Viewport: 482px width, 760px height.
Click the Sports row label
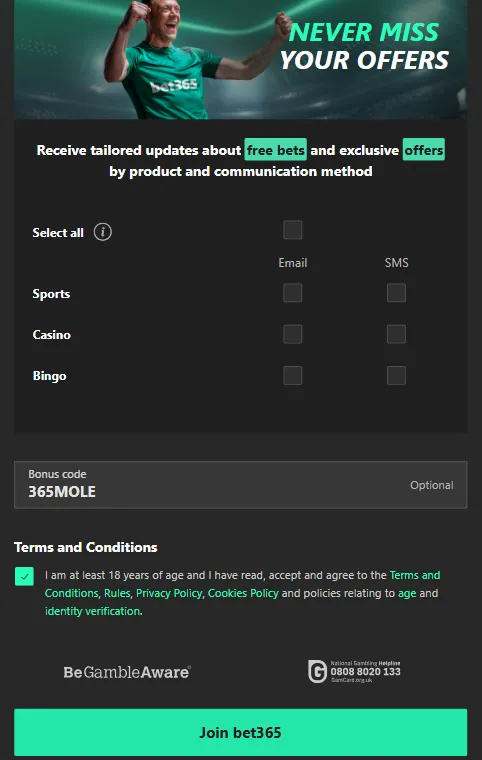coord(51,294)
